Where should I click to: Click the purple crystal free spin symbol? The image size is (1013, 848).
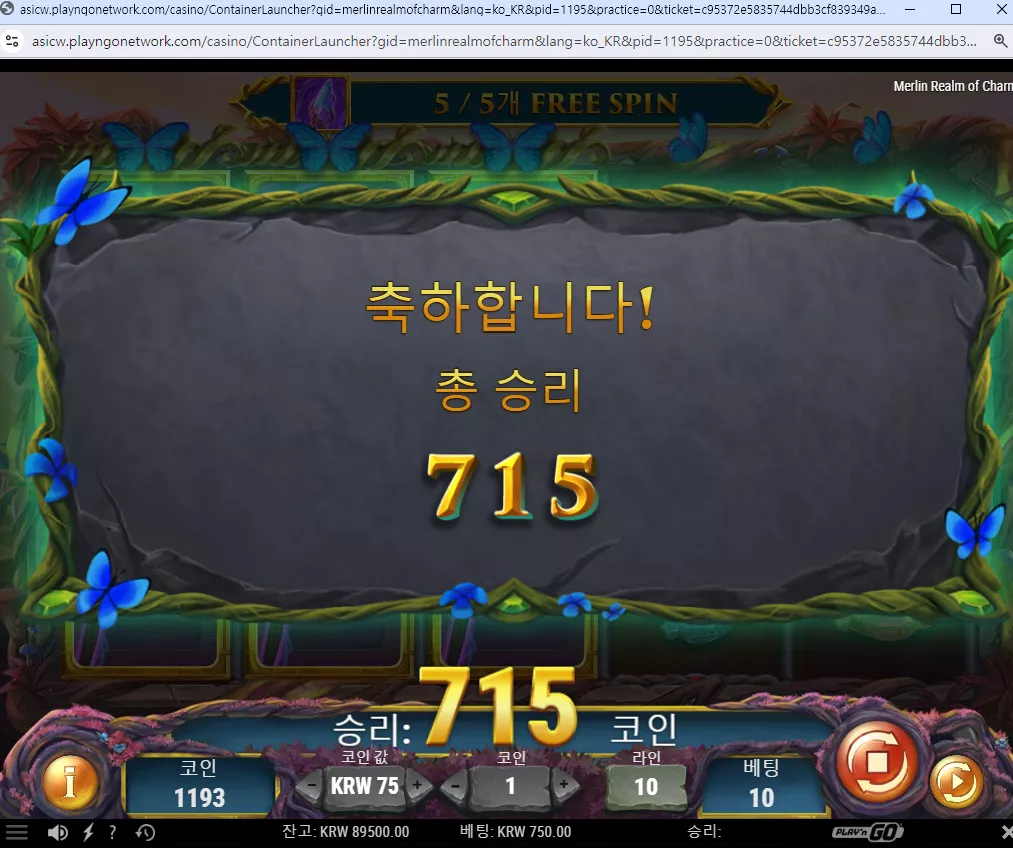321,102
